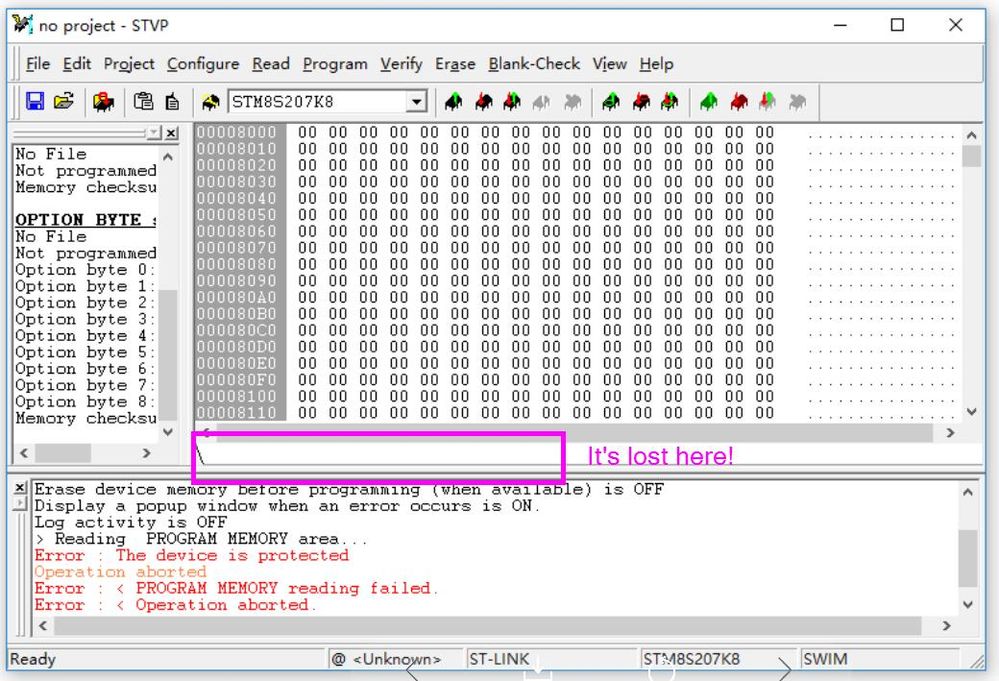This screenshot has width=999, height=681.
Task: Click the SWIM status bar entry
Action: [825, 659]
